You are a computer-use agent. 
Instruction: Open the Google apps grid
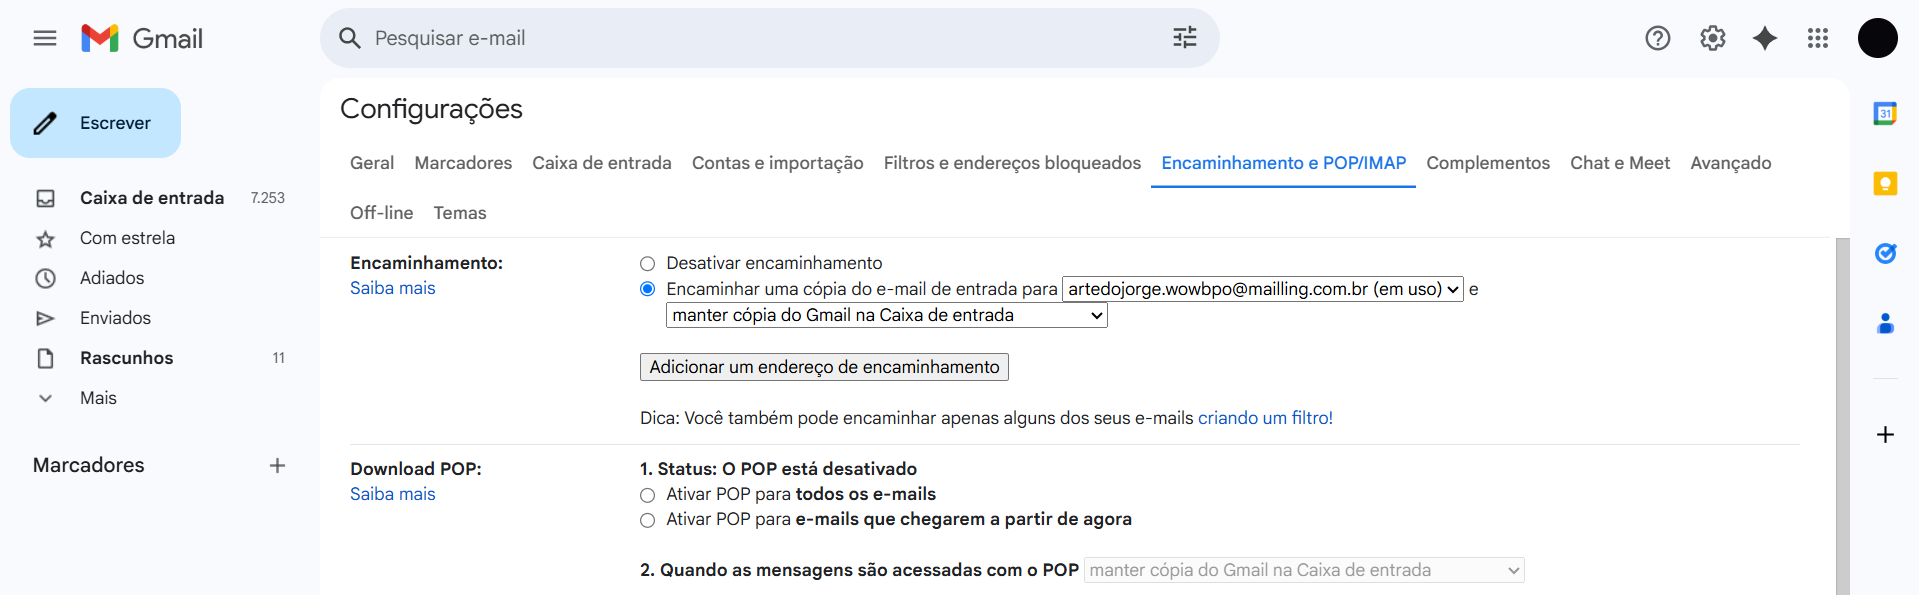[x=1817, y=38]
